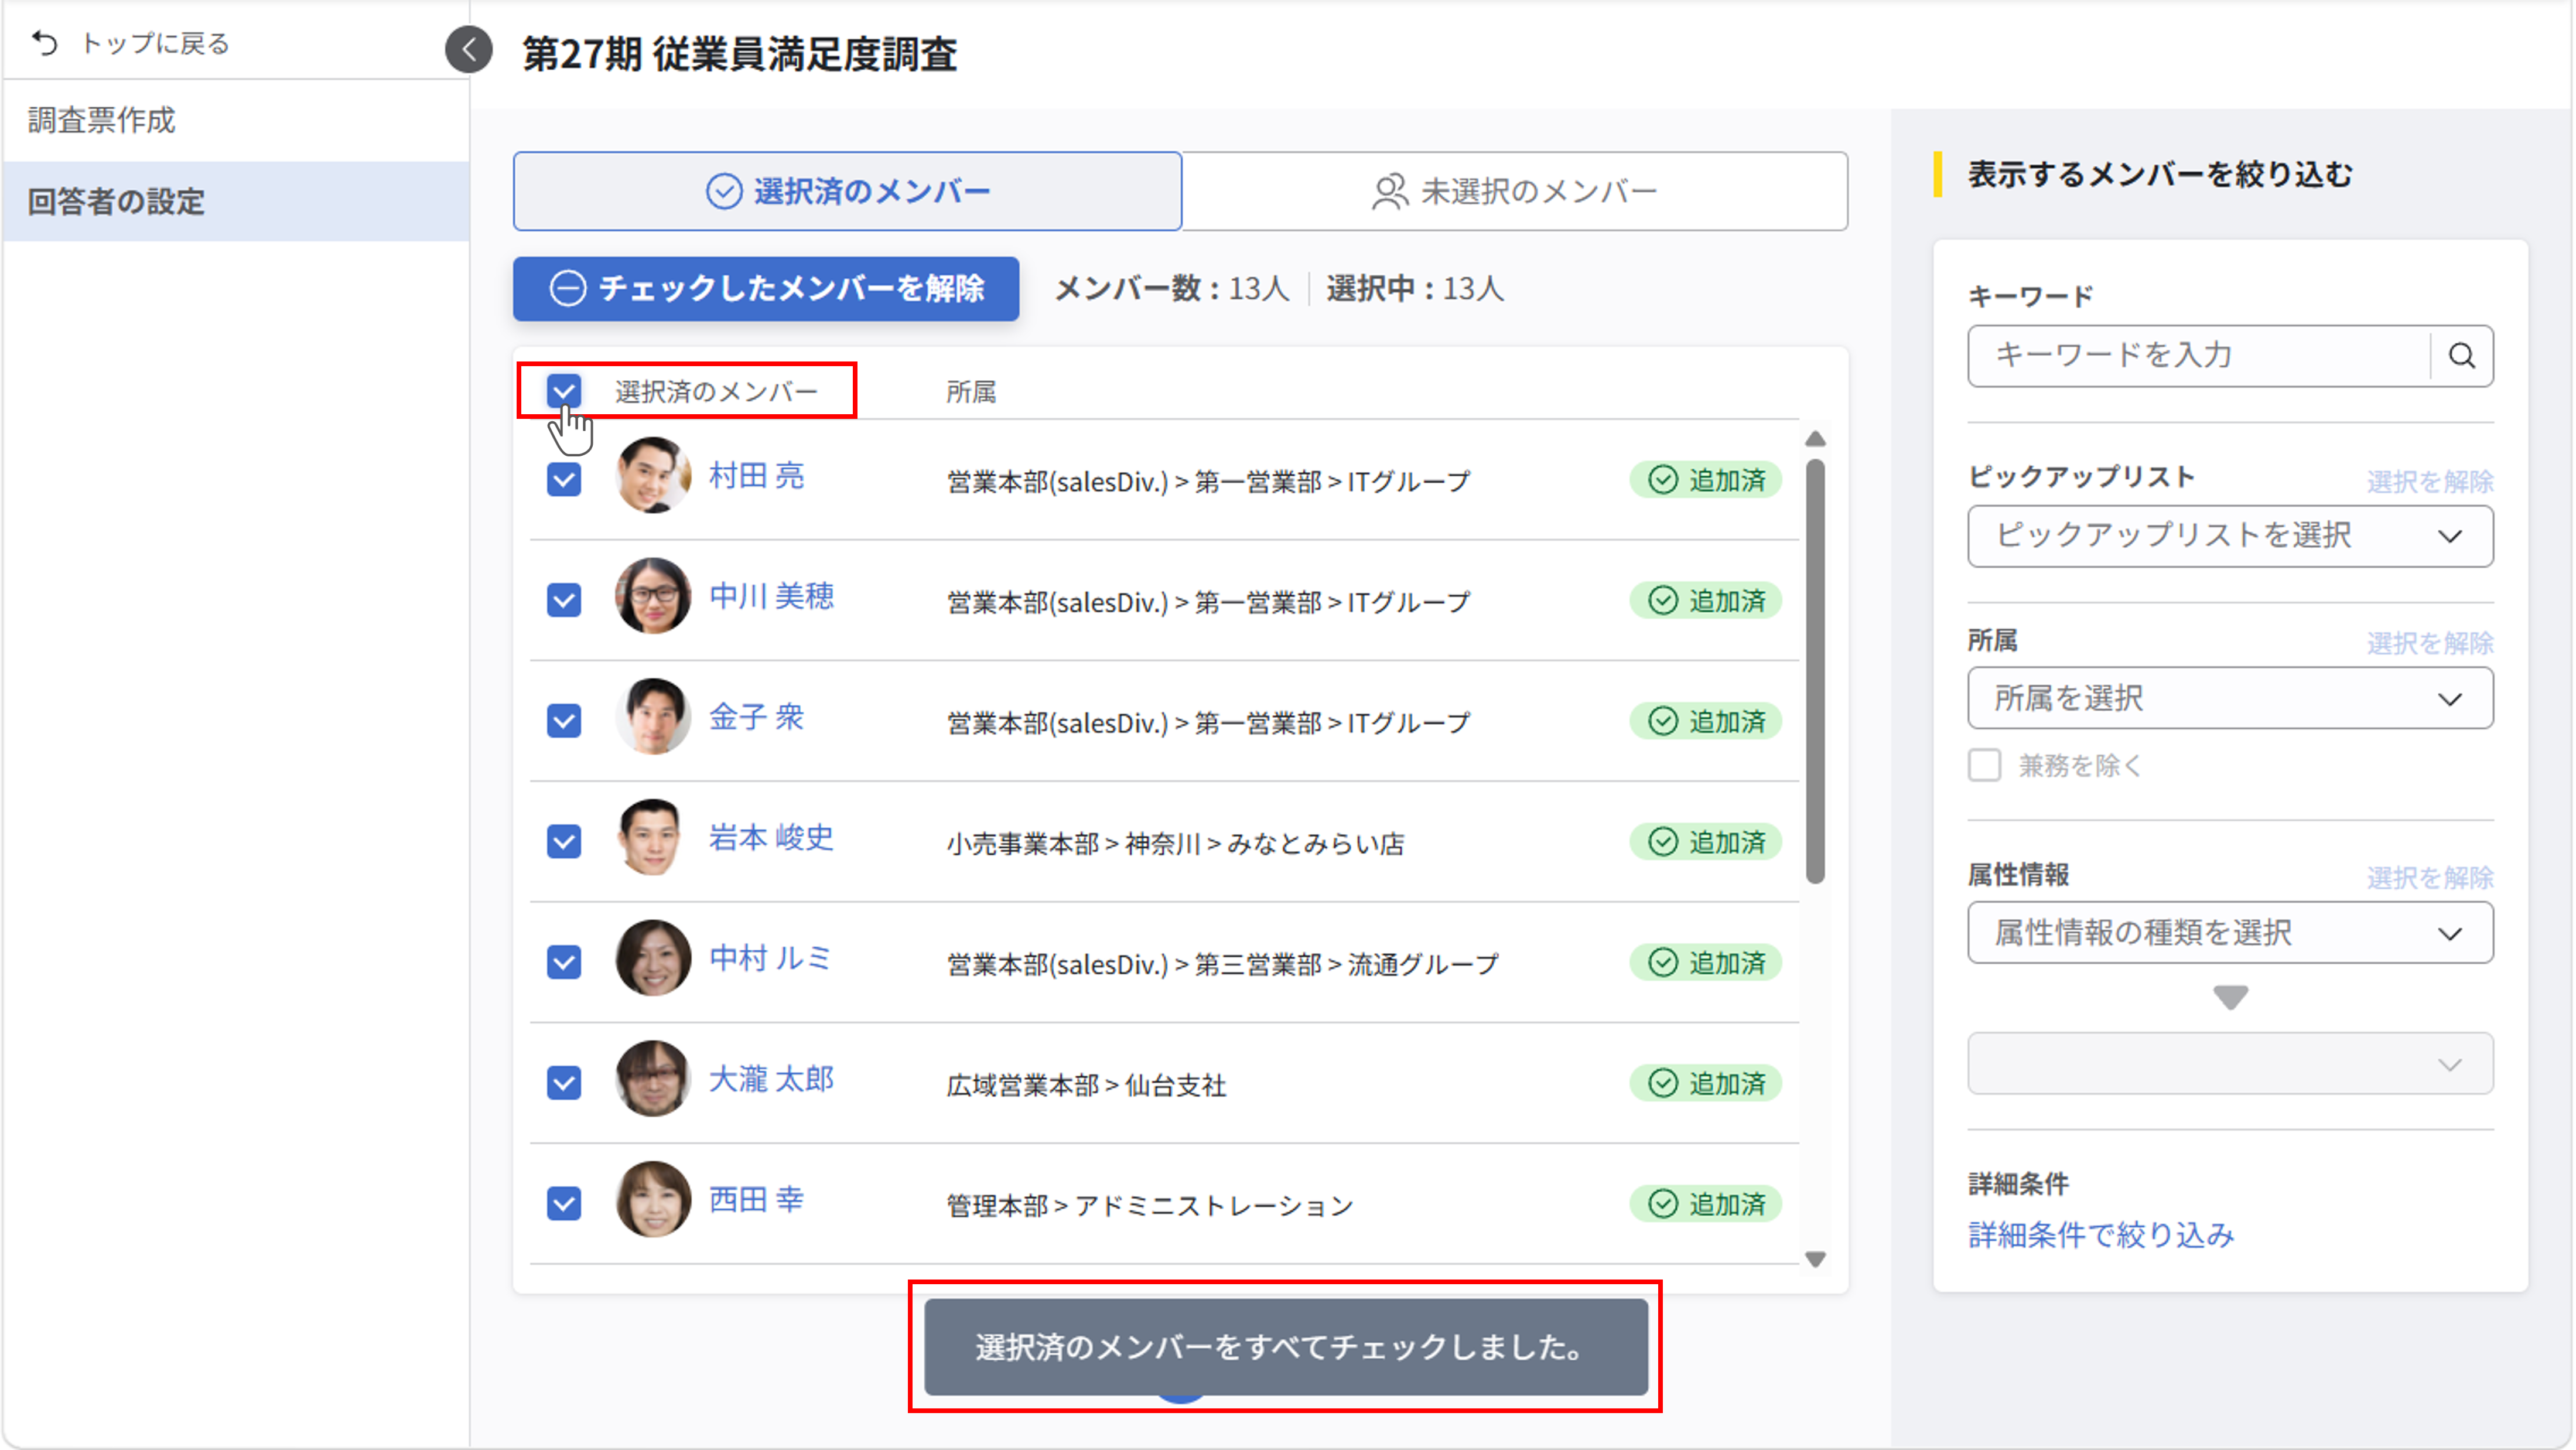Open 大瀧 太郎 name link
The height and width of the screenshot is (1450, 2576).
[x=771, y=1079]
